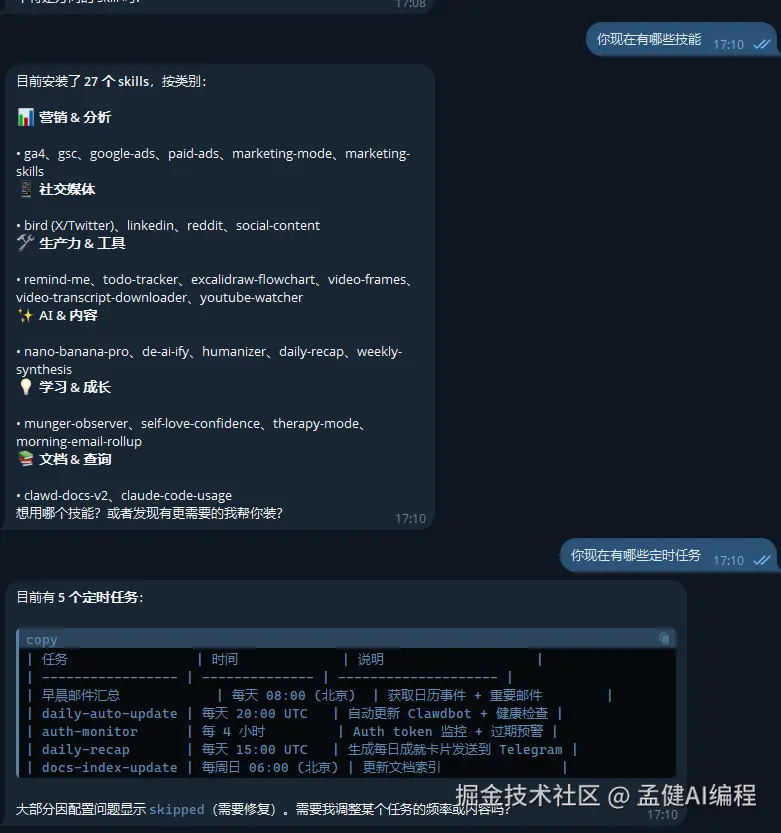781x833 pixels.
Task: Click the read-receipt checkmarks on 你现在有哪些定时任务
Action: click(761, 560)
